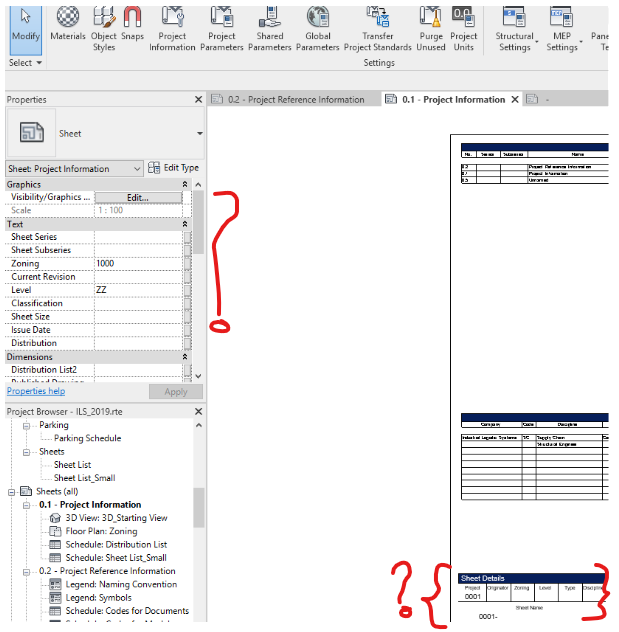Collapse the Sheets (all) tree node

coord(12,492)
